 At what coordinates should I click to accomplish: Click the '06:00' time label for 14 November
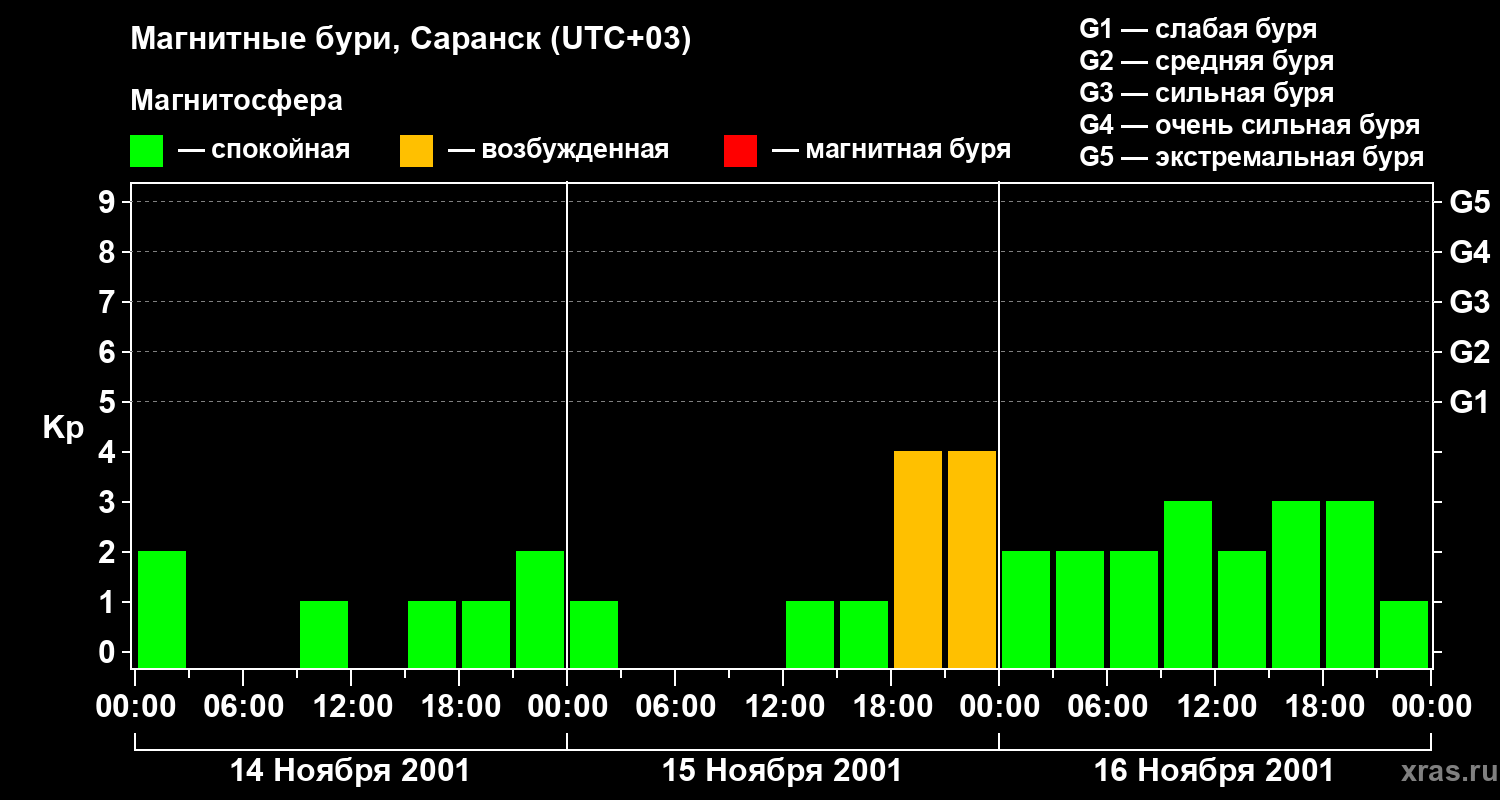click(243, 707)
